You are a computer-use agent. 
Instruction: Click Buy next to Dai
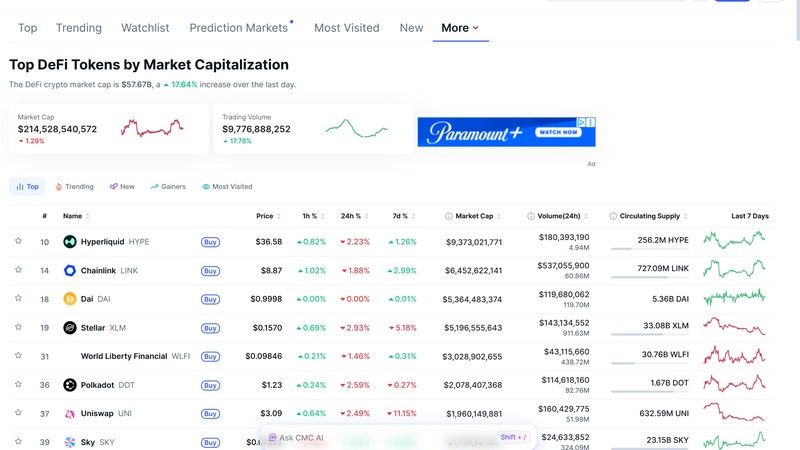[x=210, y=299]
